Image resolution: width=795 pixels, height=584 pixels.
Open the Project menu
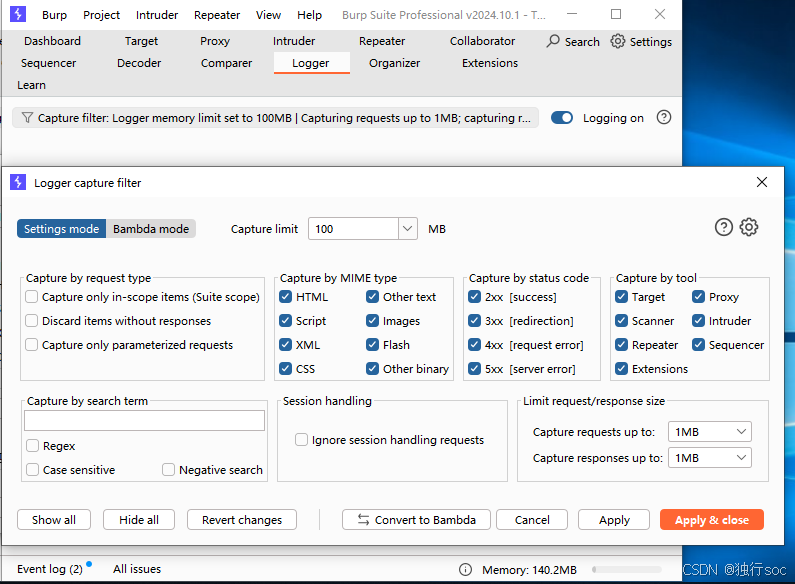pos(101,15)
